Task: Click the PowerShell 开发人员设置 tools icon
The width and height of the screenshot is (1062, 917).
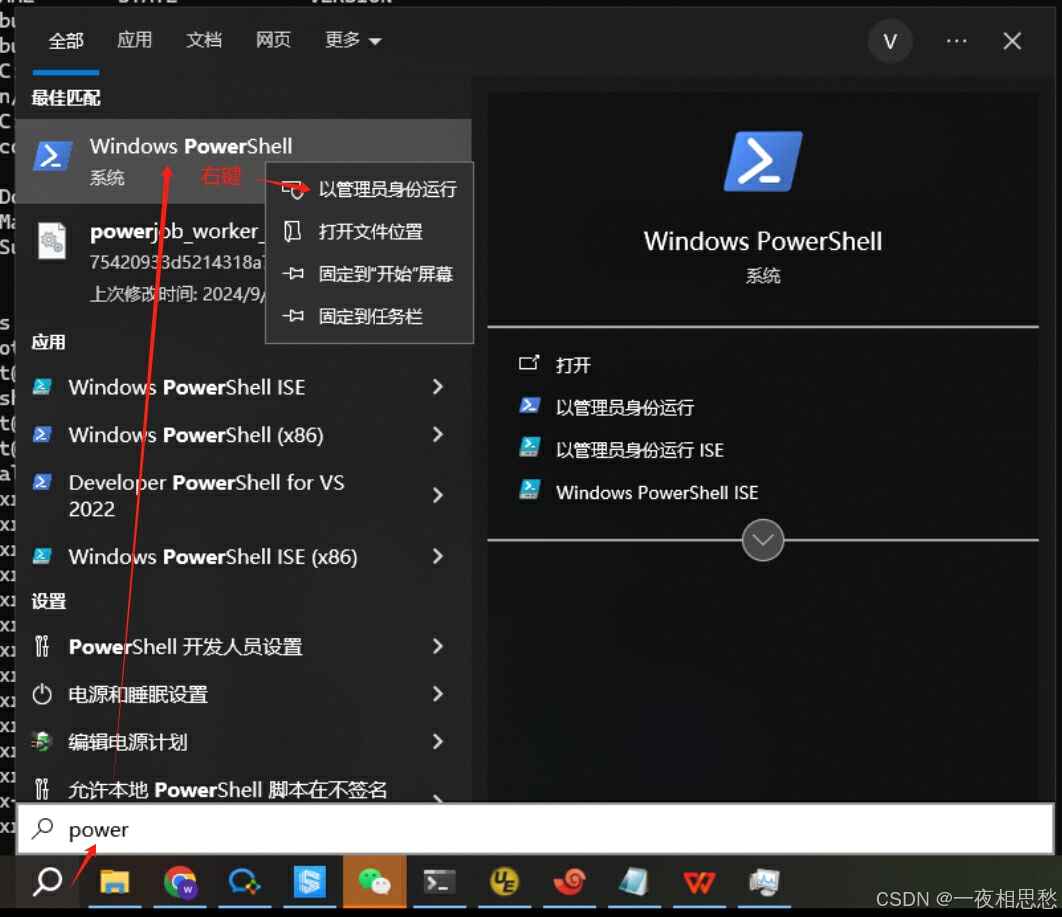Action: pos(42,647)
